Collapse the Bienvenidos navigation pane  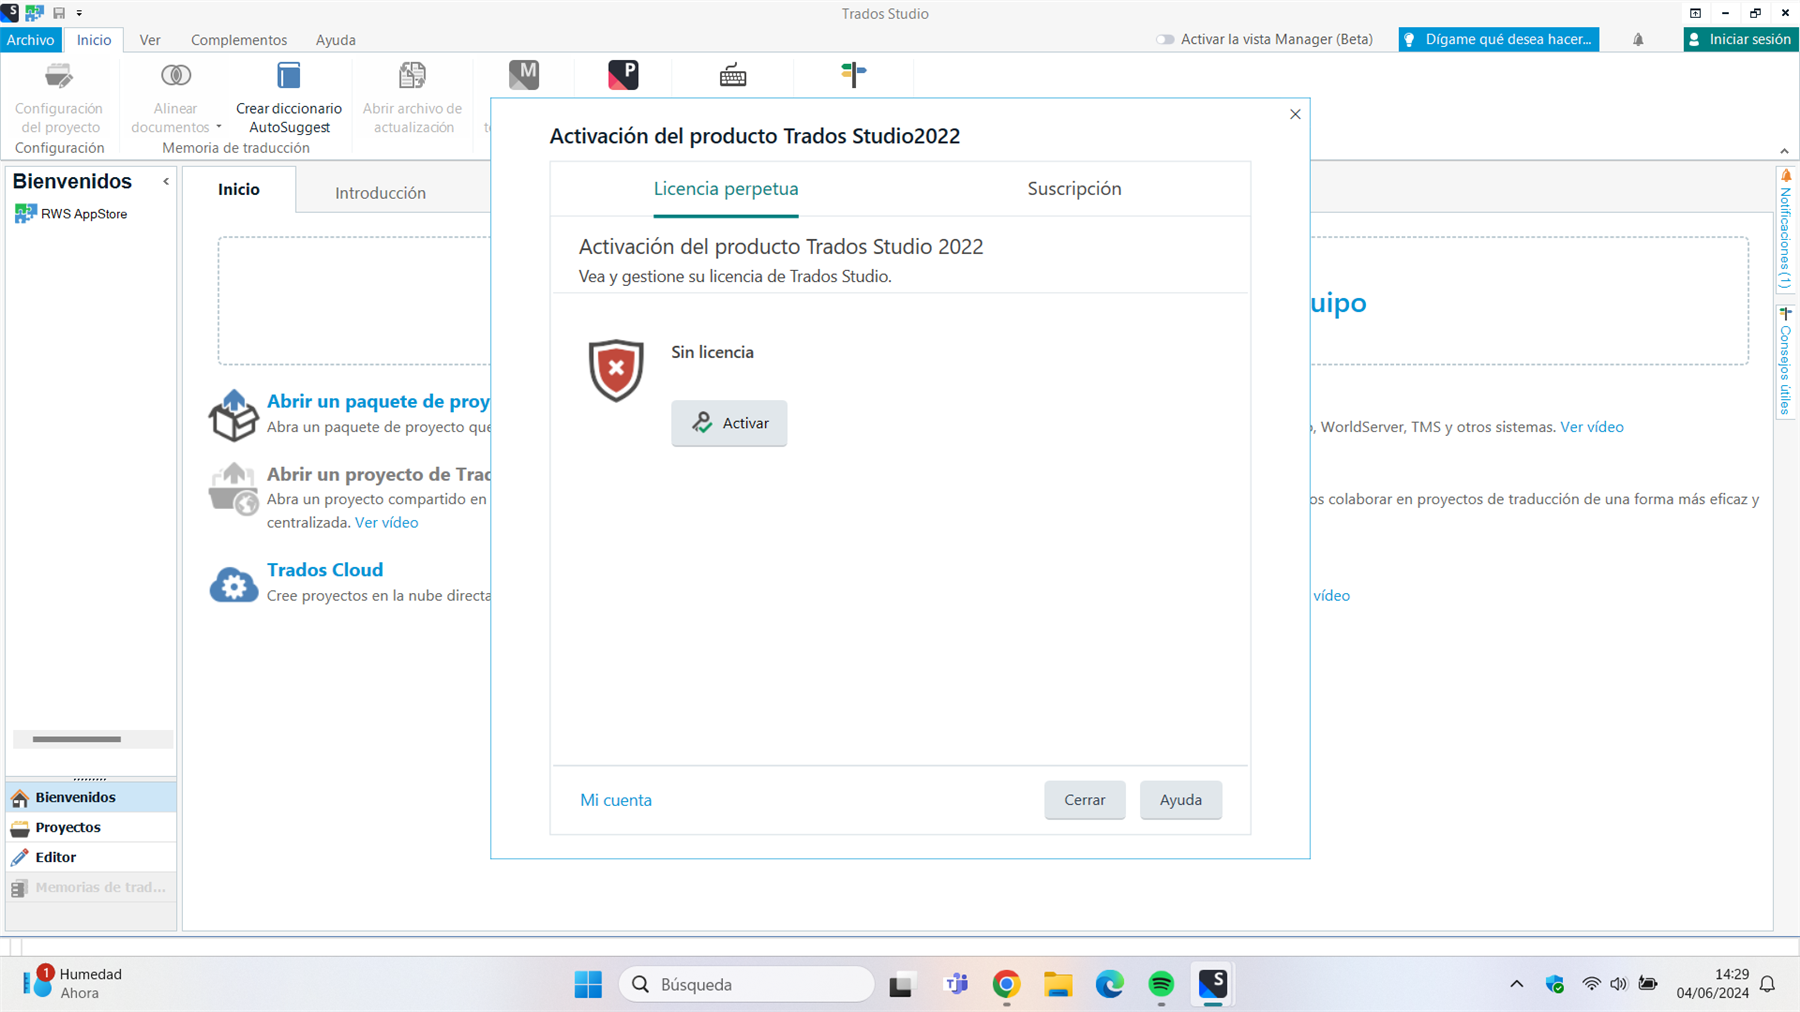click(166, 182)
